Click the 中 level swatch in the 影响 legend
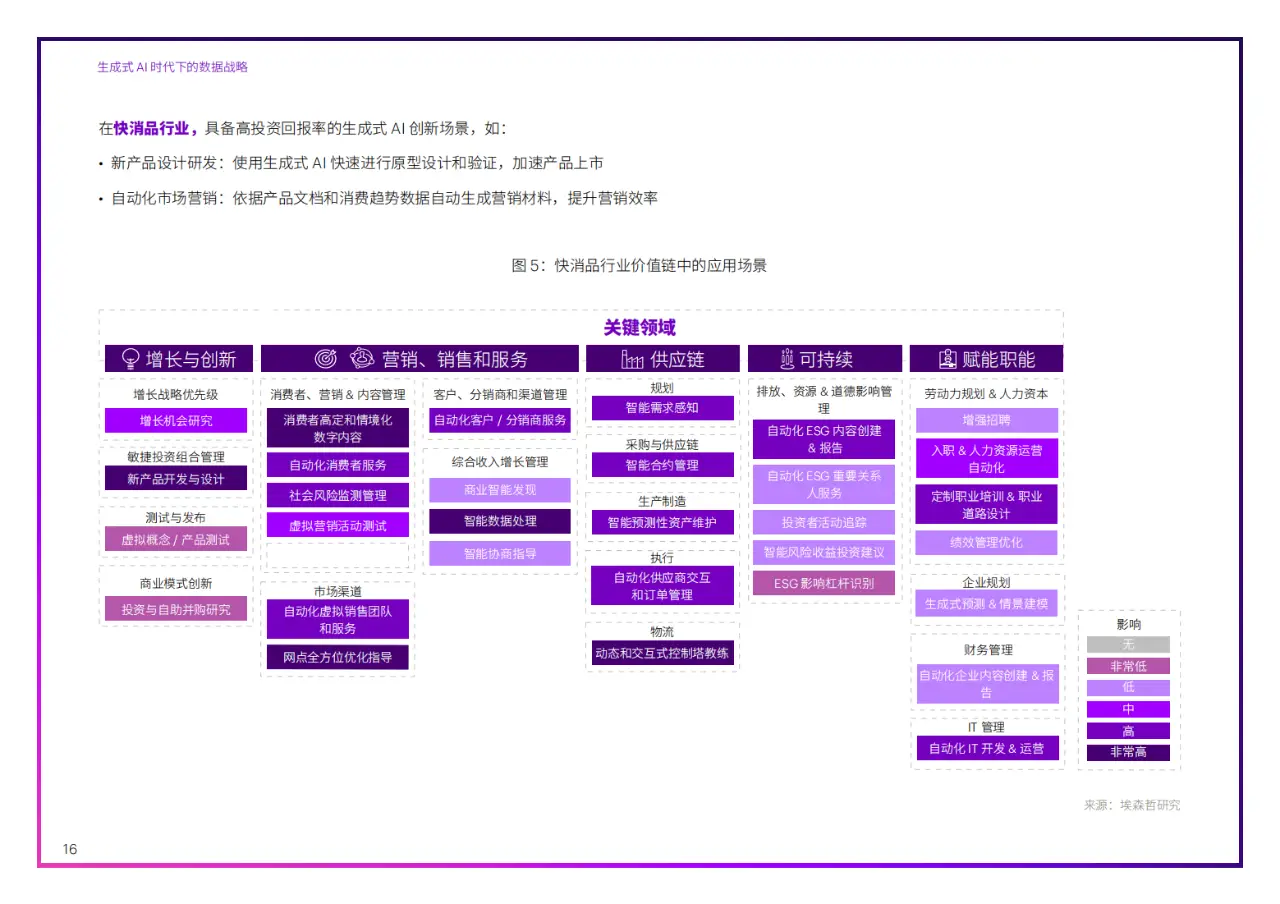The width and height of the screenshot is (1280, 904). (1128, 709)
